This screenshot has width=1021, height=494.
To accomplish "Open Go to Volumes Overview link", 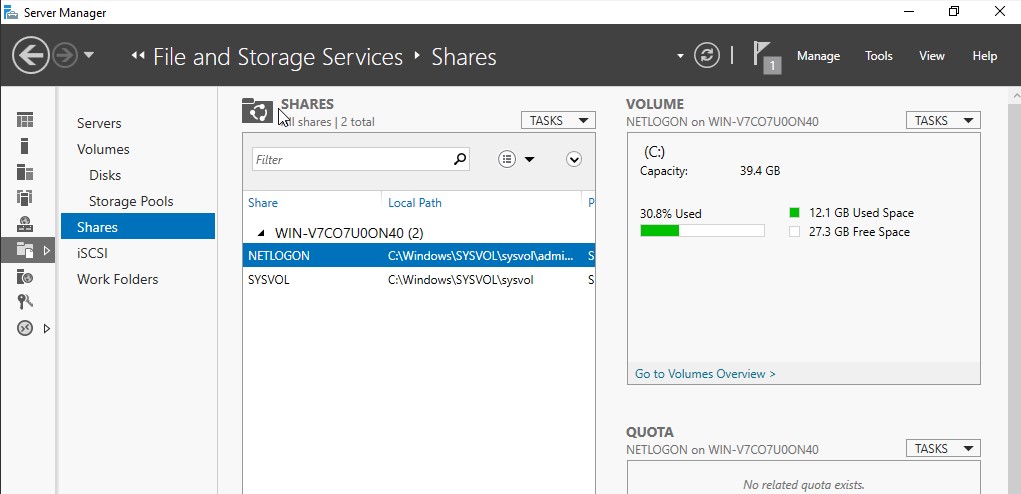I will coord(705,374).
